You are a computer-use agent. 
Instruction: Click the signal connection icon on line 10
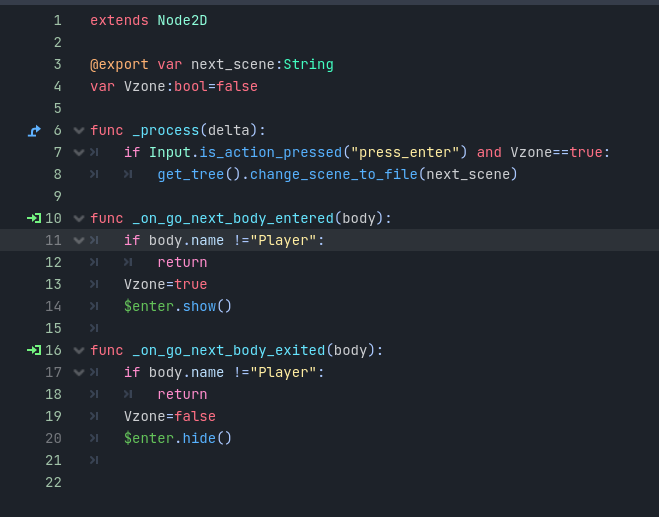click(34, 218)
